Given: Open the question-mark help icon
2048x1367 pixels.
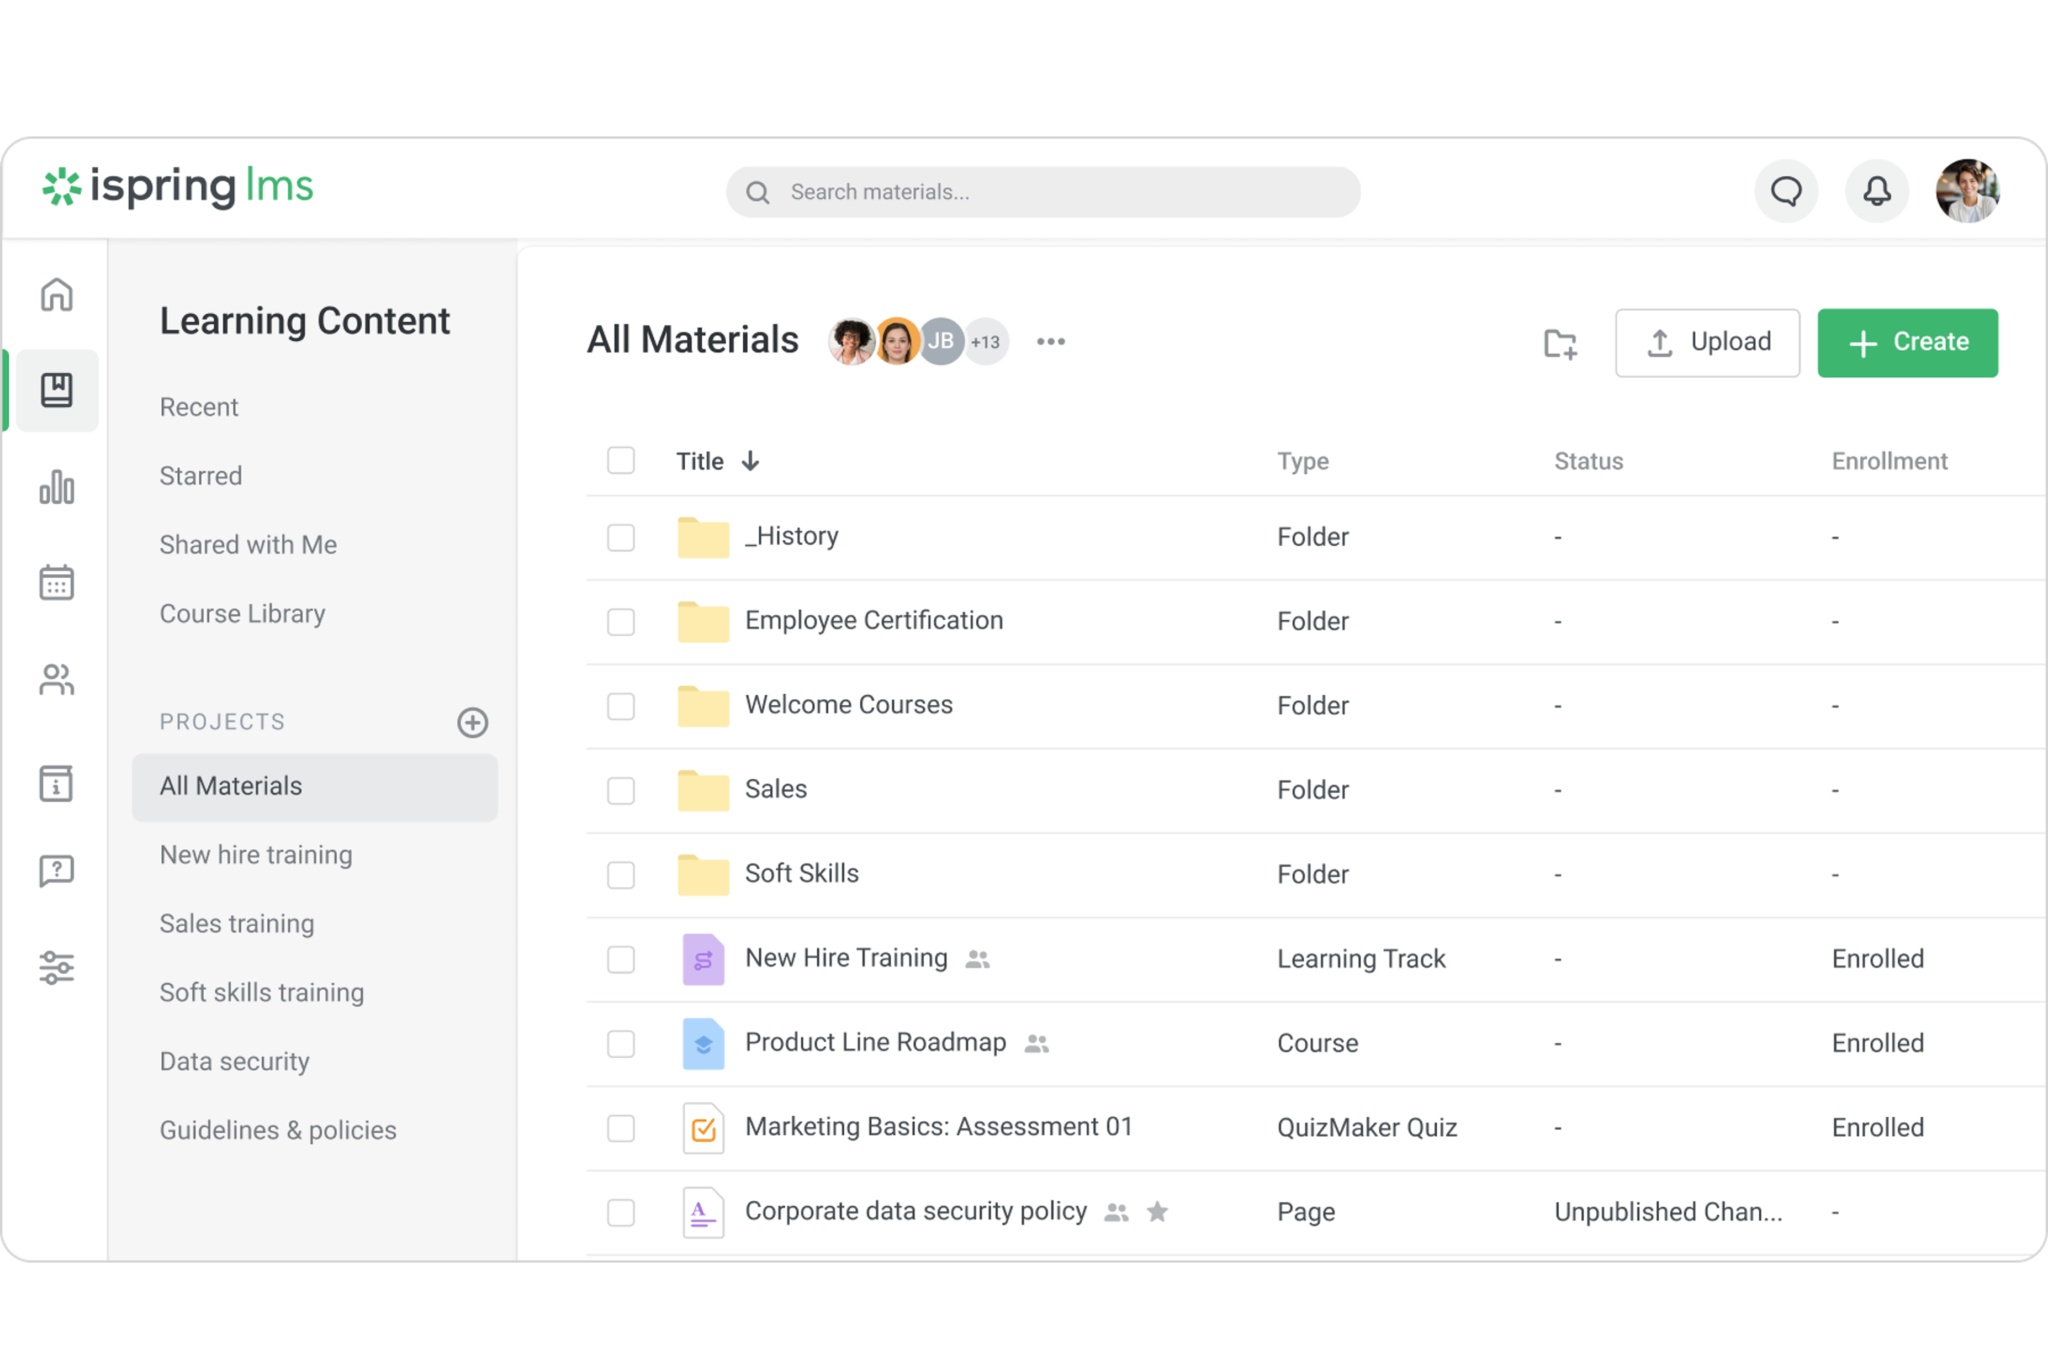Looking at the screenshot, I should tap(57, 871).
